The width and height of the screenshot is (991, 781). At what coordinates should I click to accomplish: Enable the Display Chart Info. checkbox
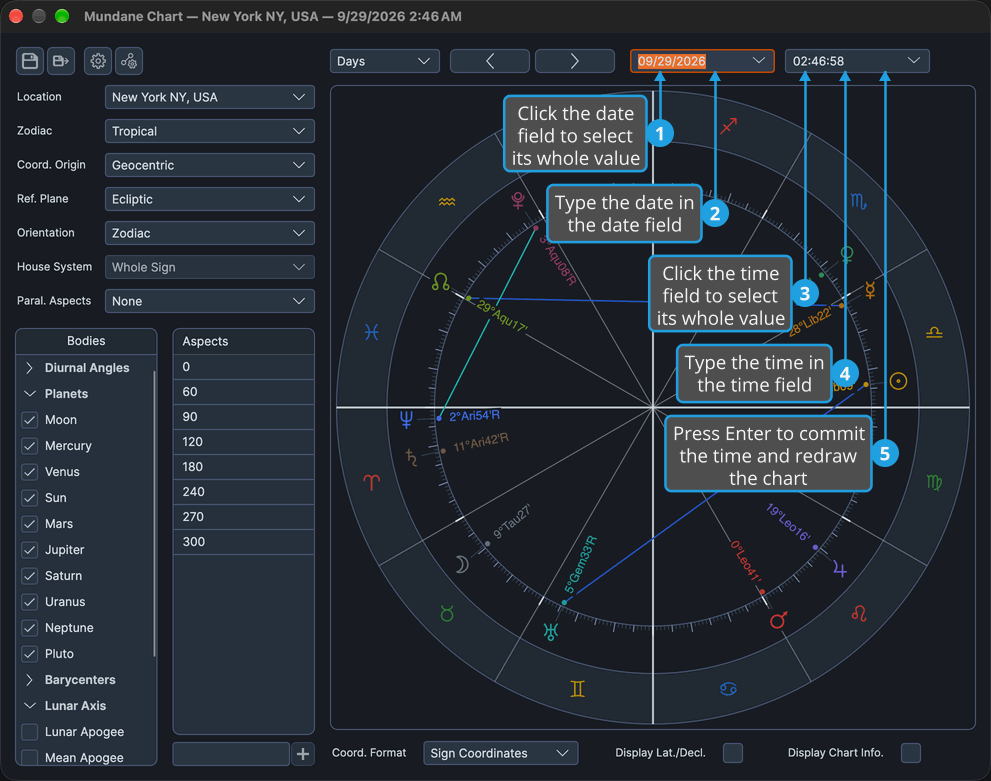click(x=911, y=753)
